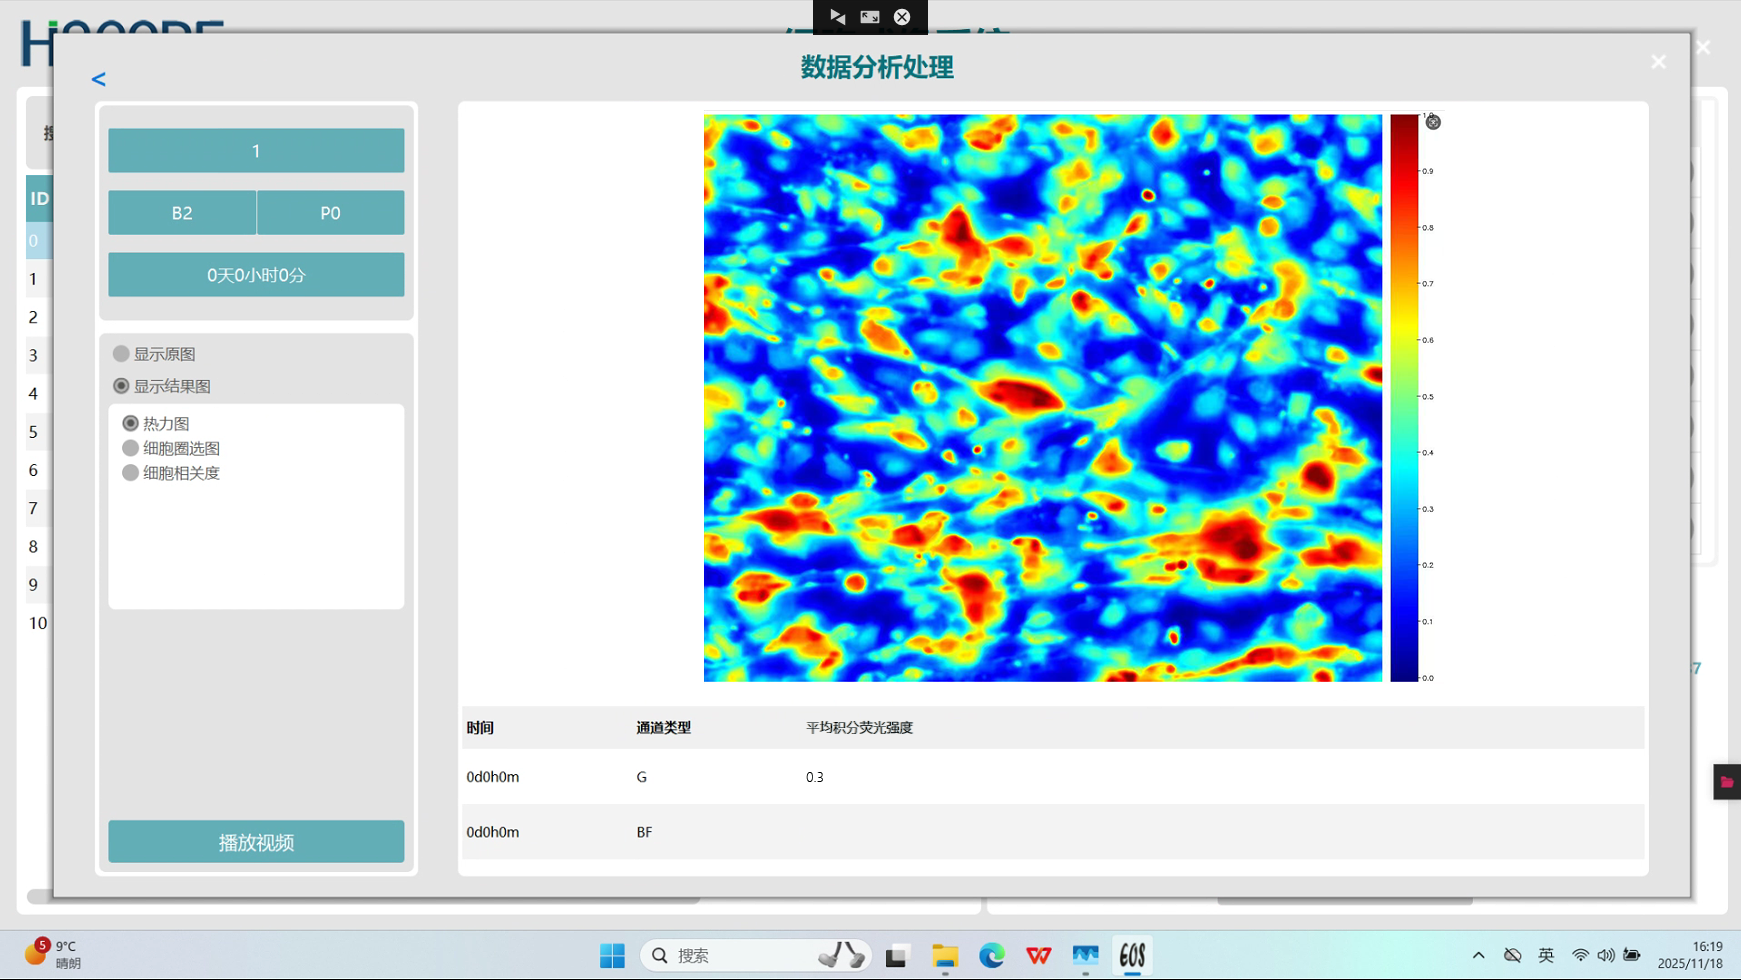
Task: Click the 0天0小时0分 time button
Action: [x=256, y=275]
